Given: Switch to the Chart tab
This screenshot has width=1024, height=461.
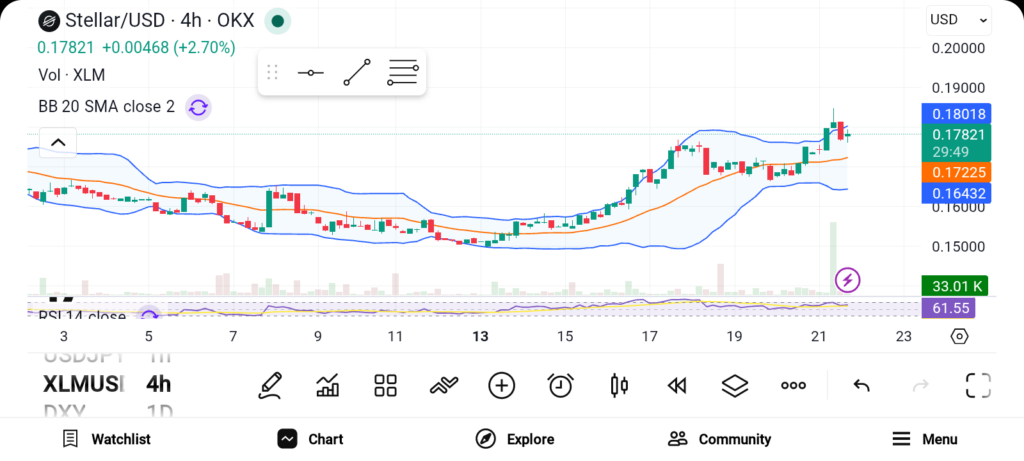Looking at the screenshot, I should point(310,439).
